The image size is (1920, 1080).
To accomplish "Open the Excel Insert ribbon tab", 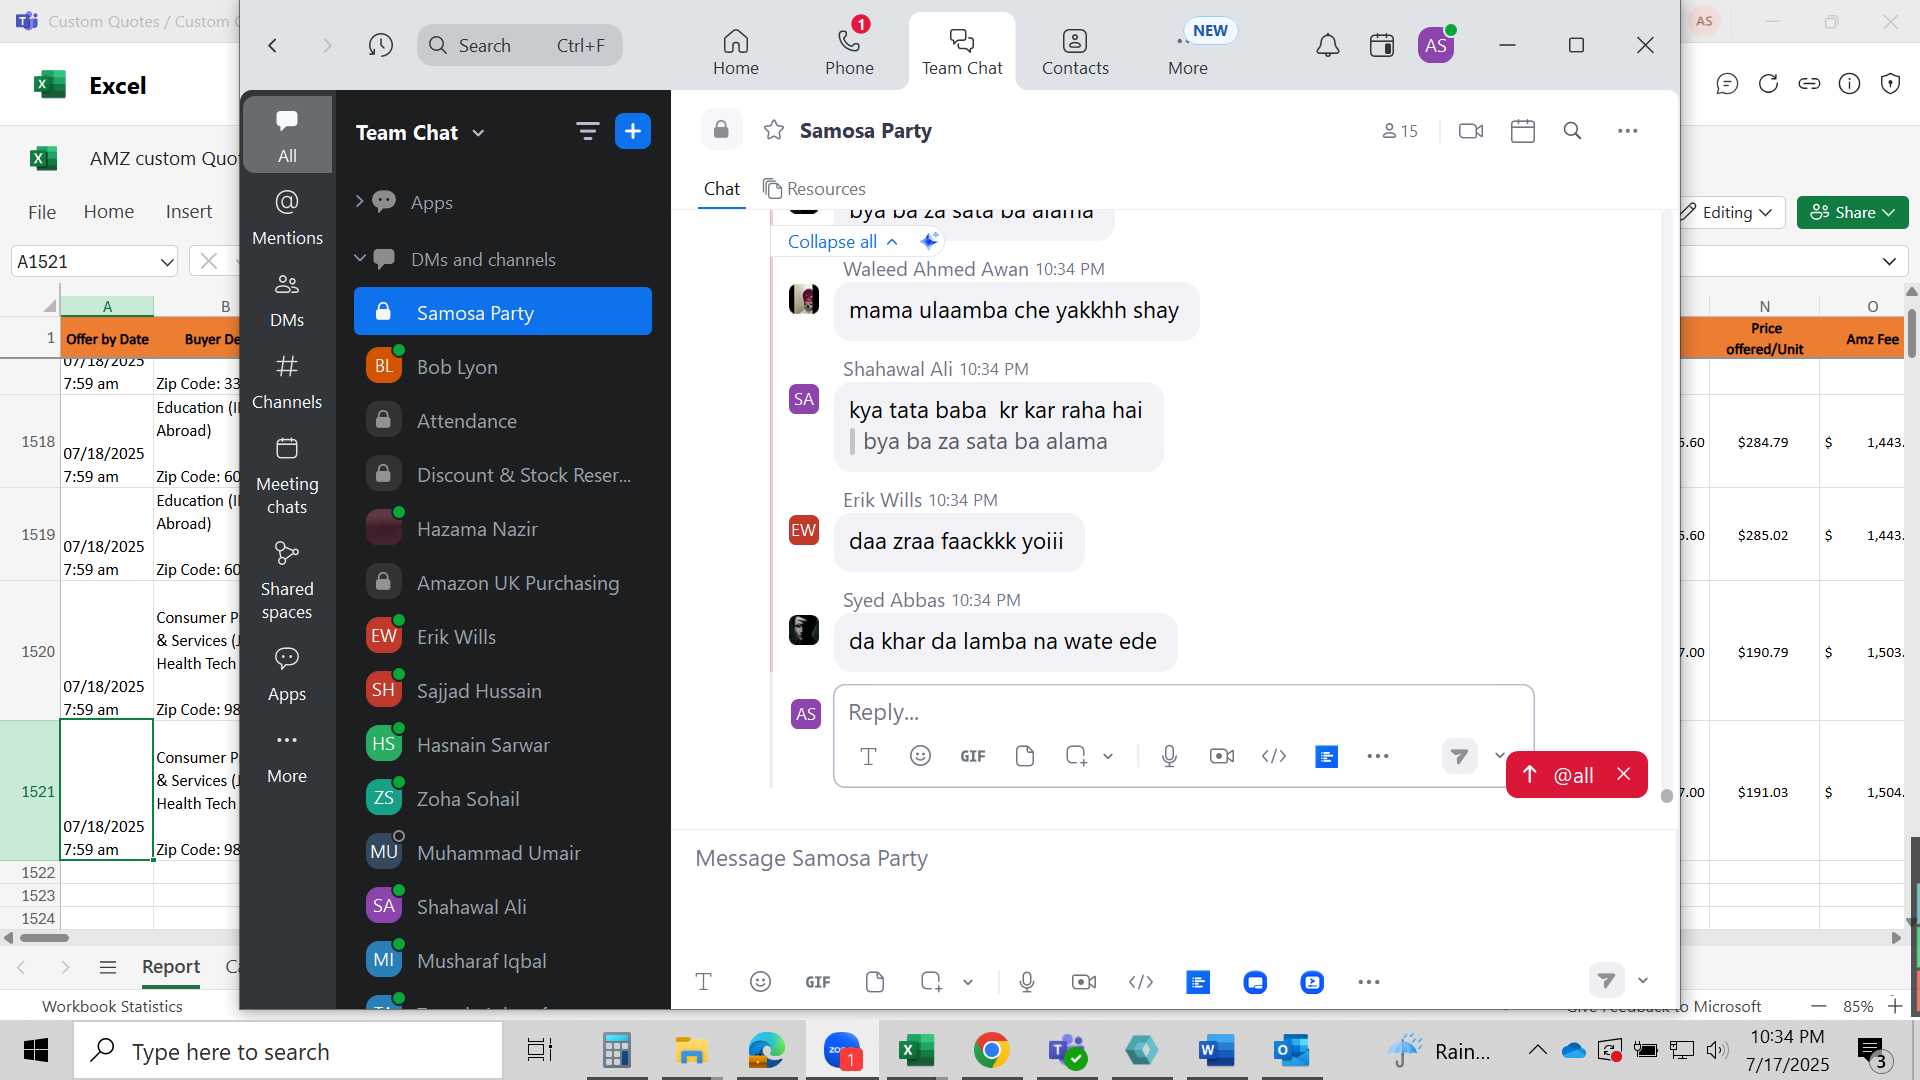I will 189,212.
